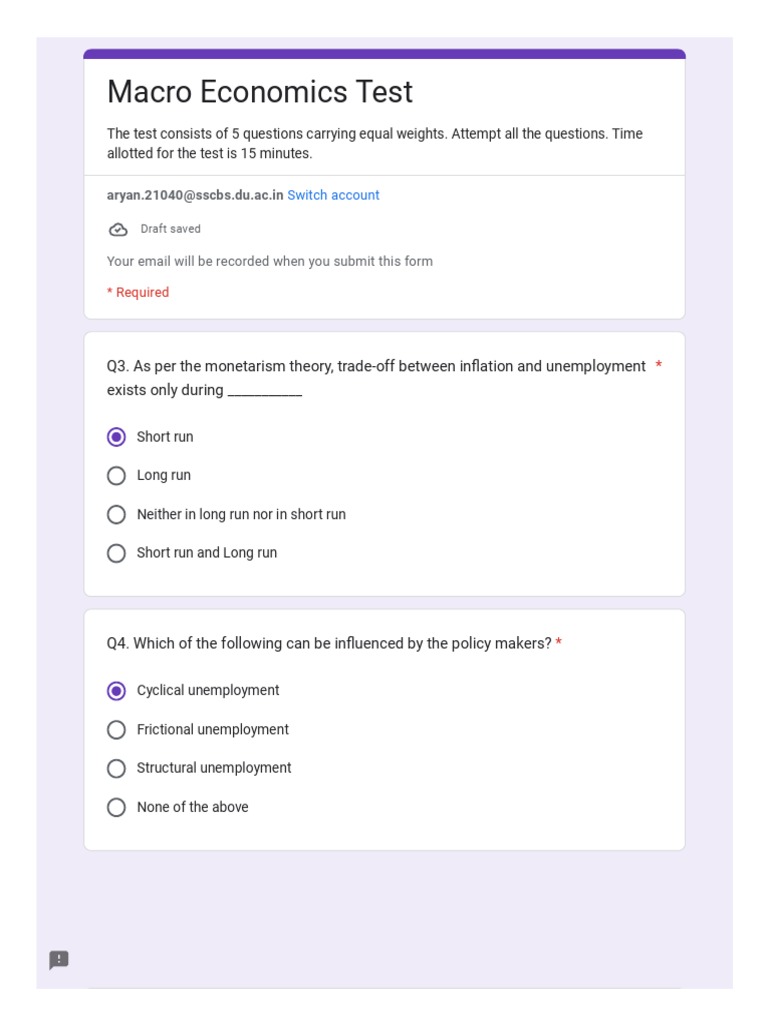Viewport: 768px width, 1024px height.
Task: Click the Long run answer label
Action: coord(164,476)
